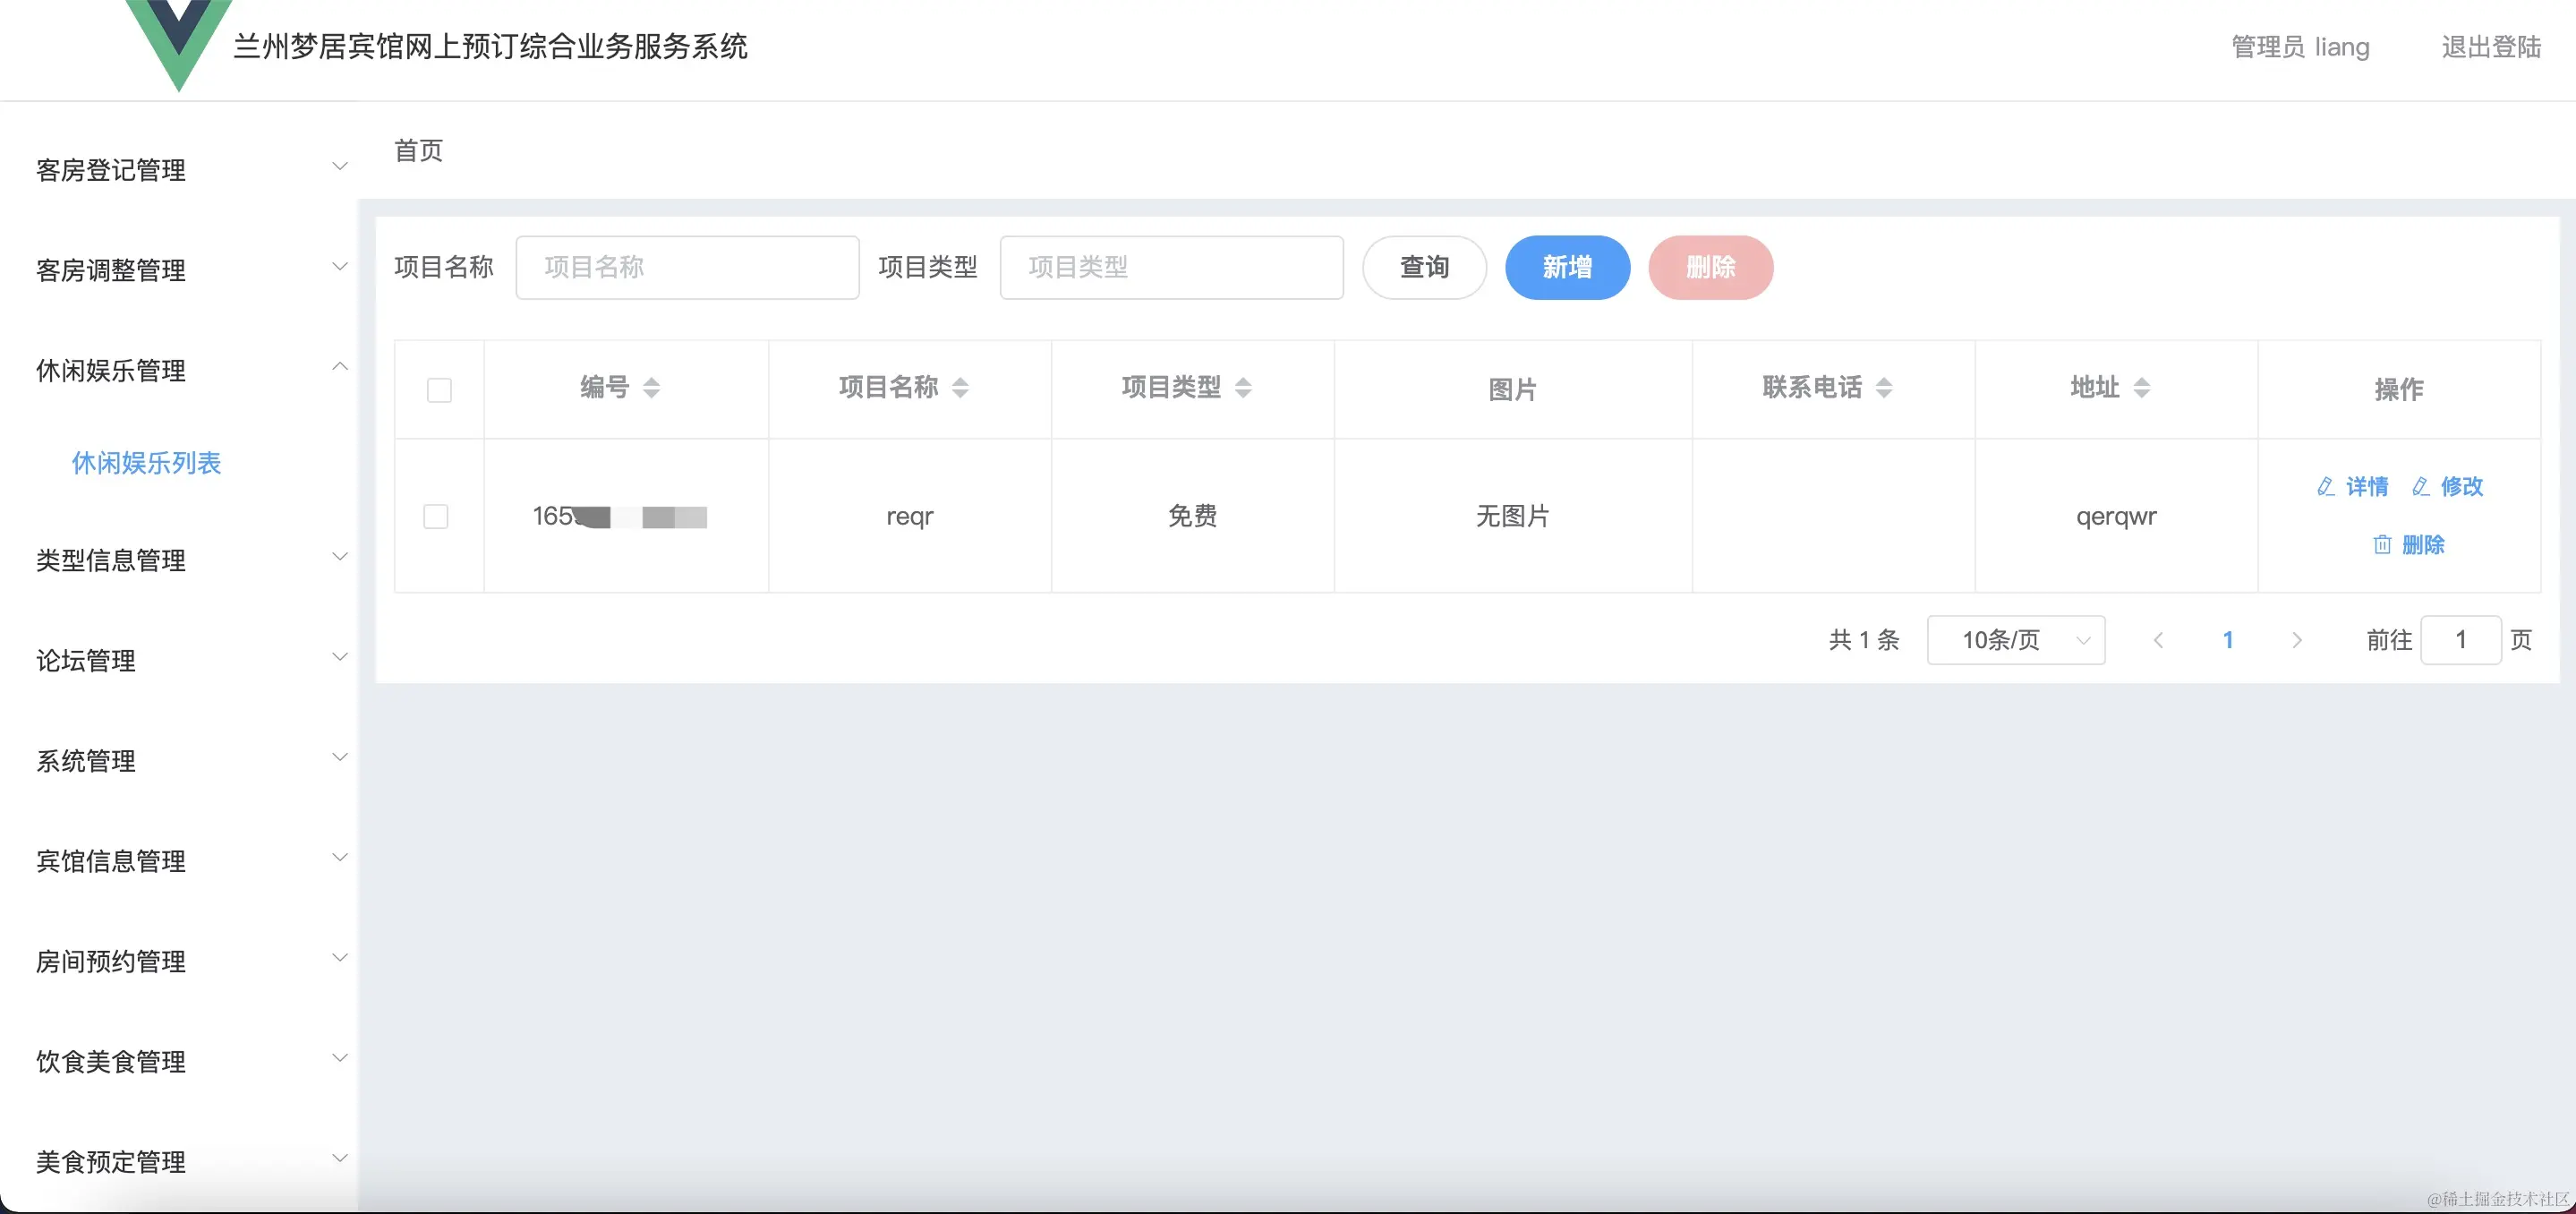Check the select-all checkbox in table header

pyautogui.click(x=439, y=391)
